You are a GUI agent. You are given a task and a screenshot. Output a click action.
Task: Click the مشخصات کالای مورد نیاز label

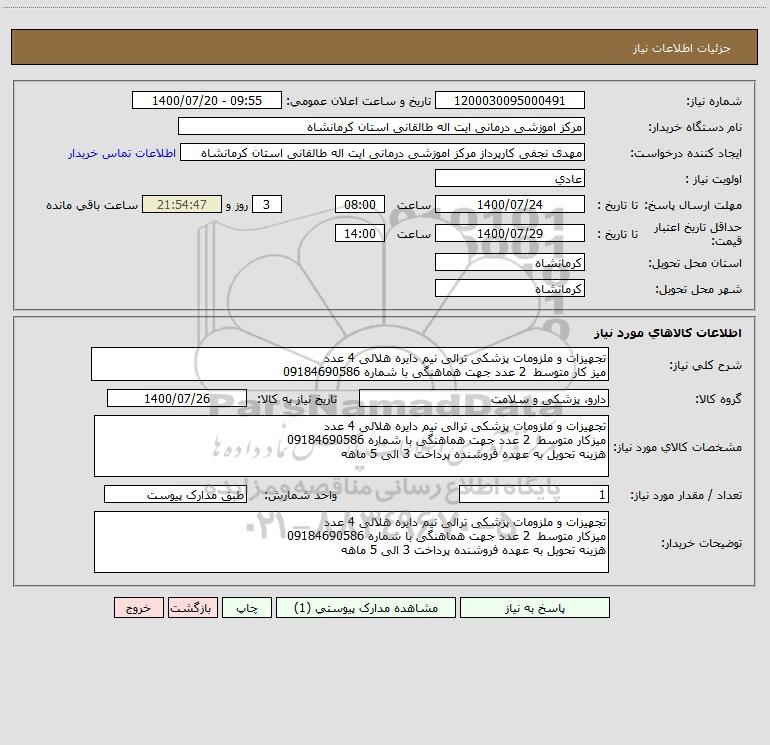point(678,447)
